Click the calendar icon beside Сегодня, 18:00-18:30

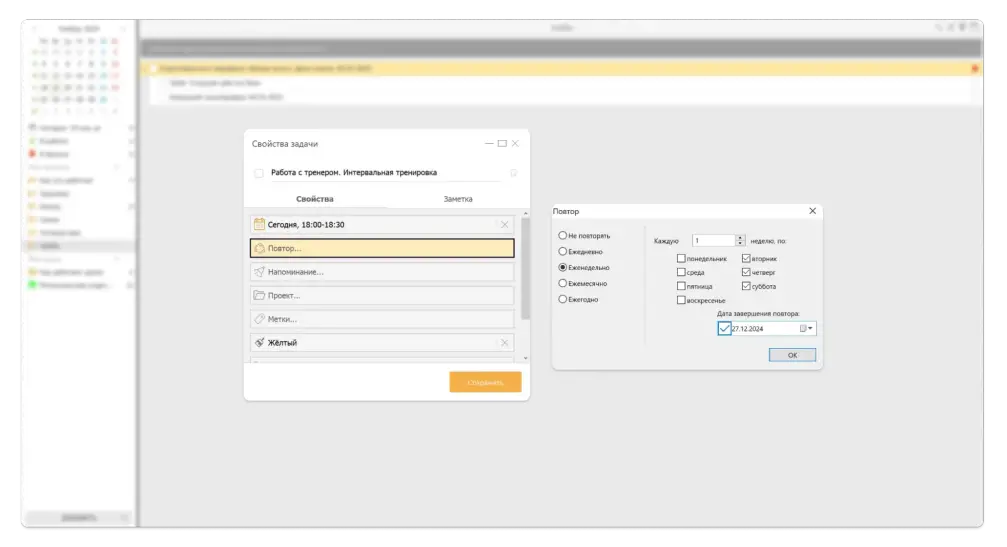(259, 225)
